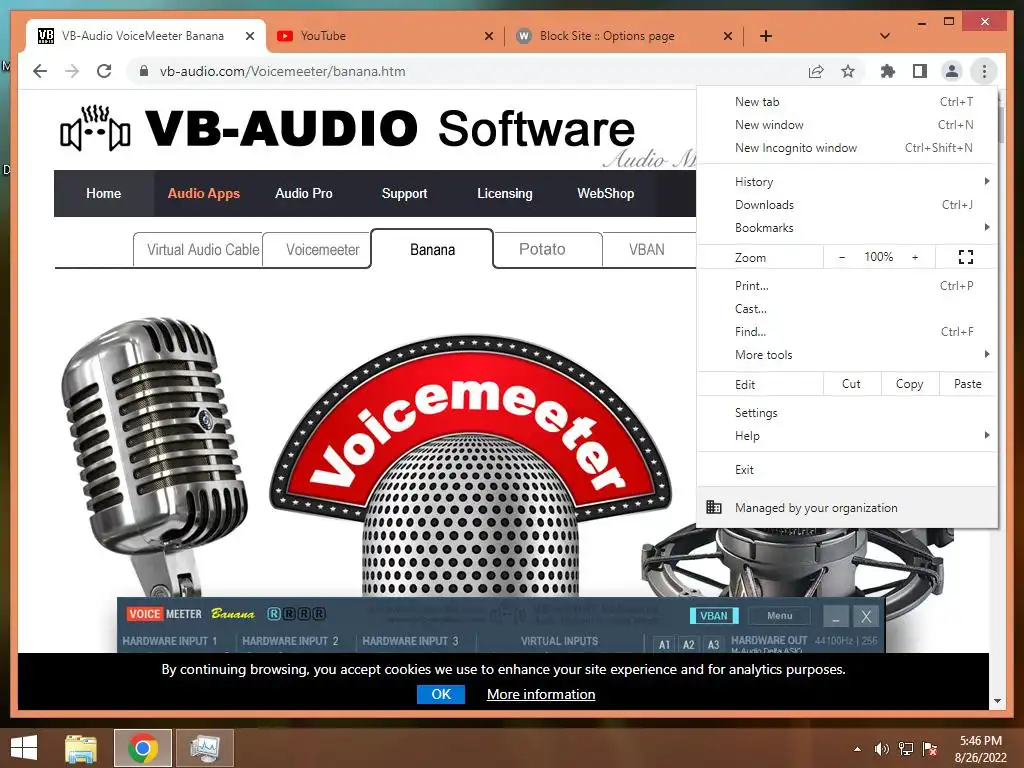Screen dimensions: 1024x768
Task: Open the system tray volume icon
Action: [x=882, y=749]
